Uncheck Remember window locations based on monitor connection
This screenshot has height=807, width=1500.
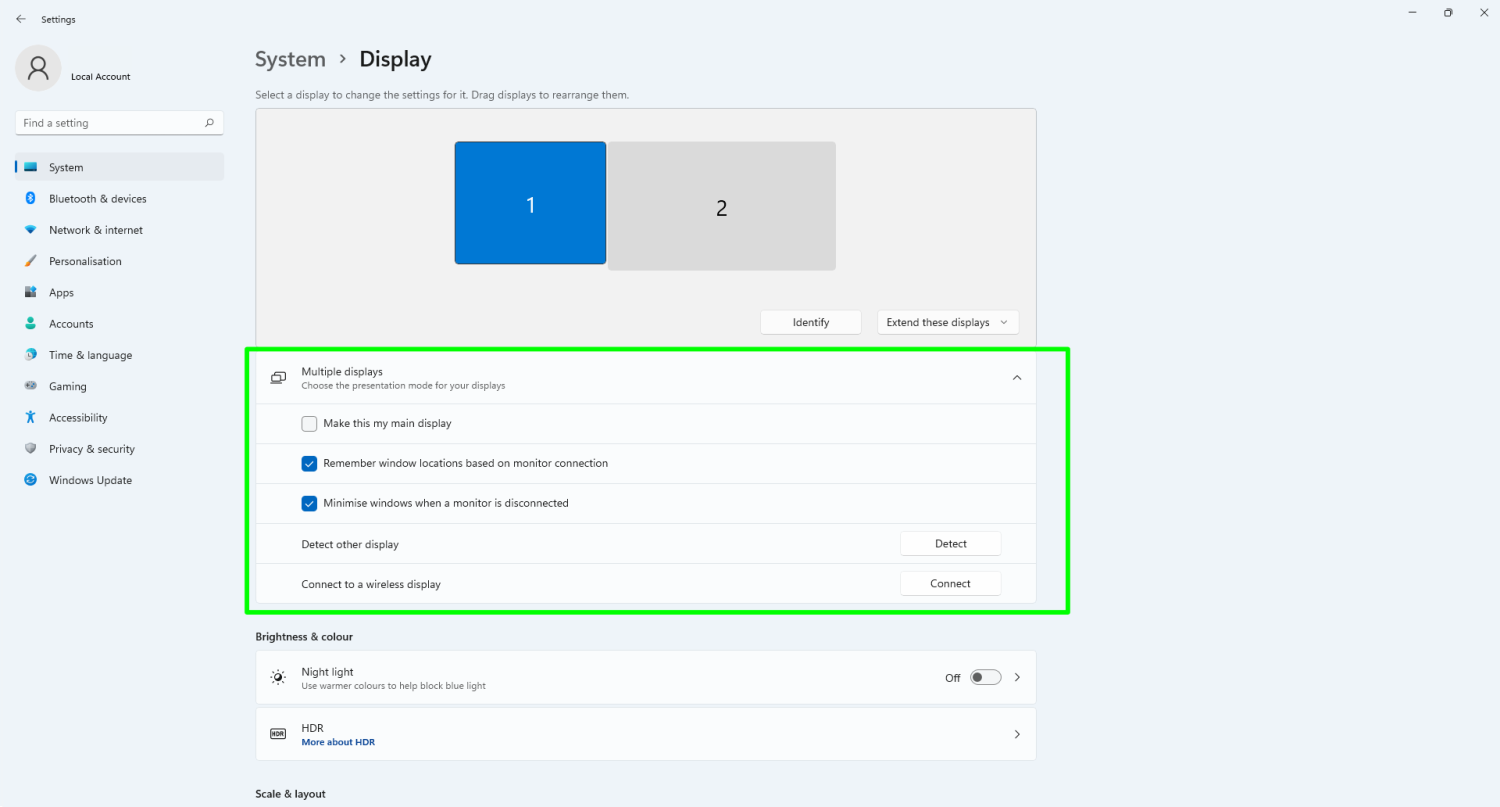(x=309, y=463)
